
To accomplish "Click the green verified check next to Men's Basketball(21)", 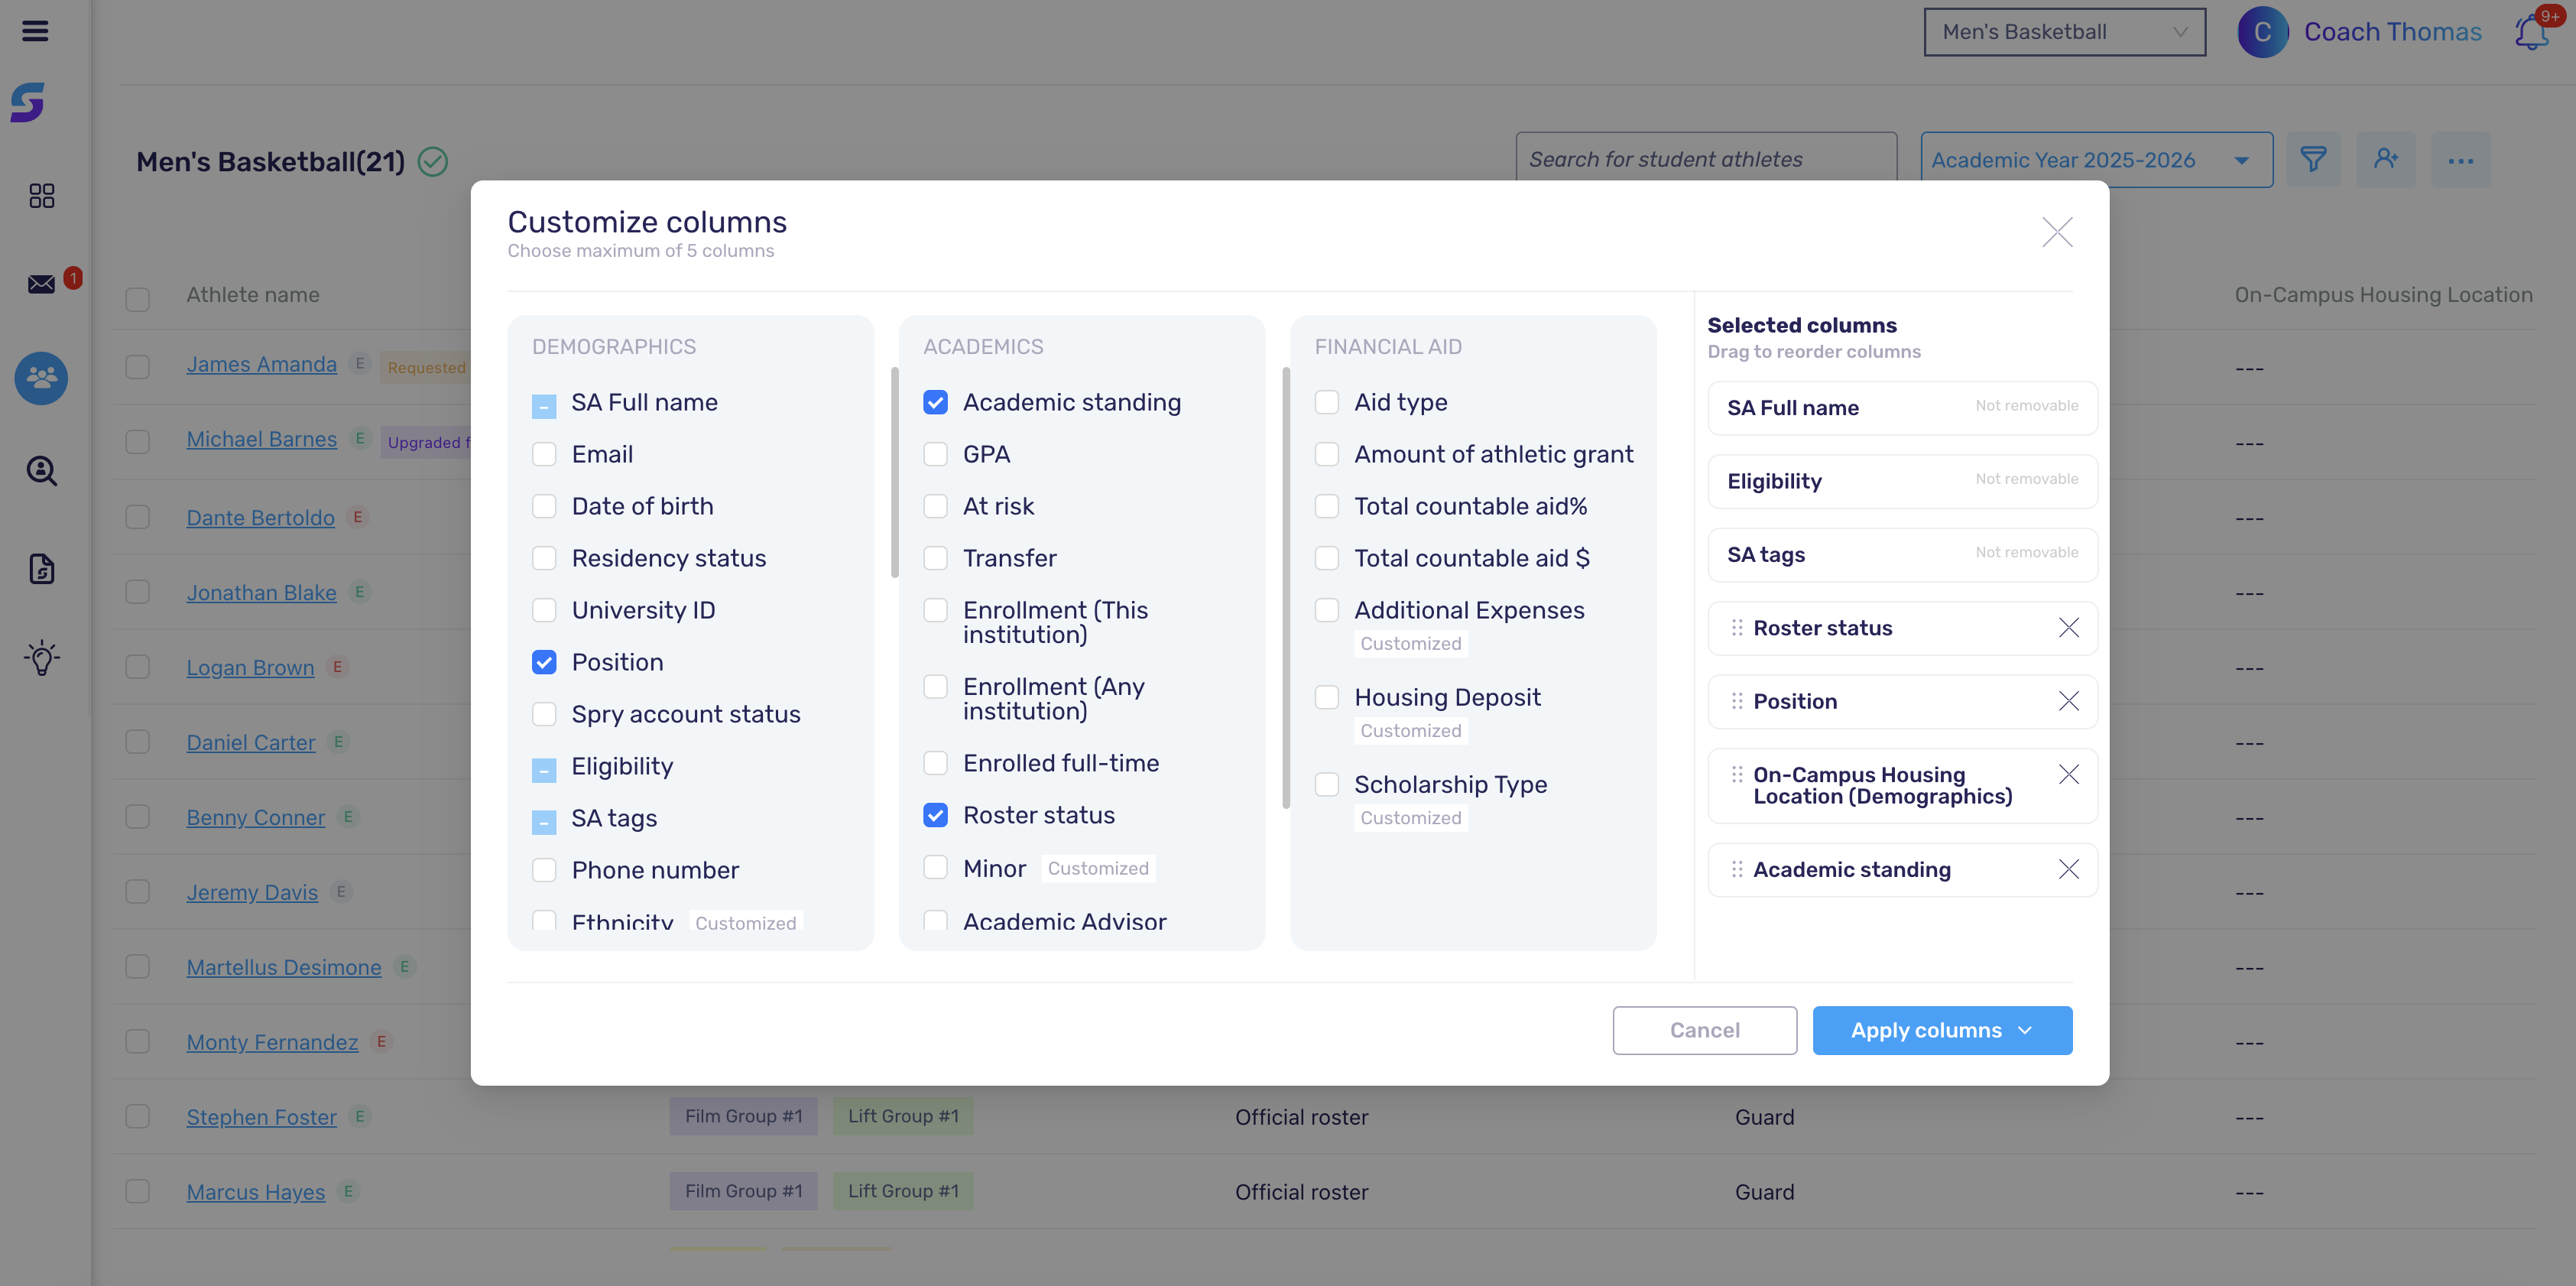I will [432, 161].
